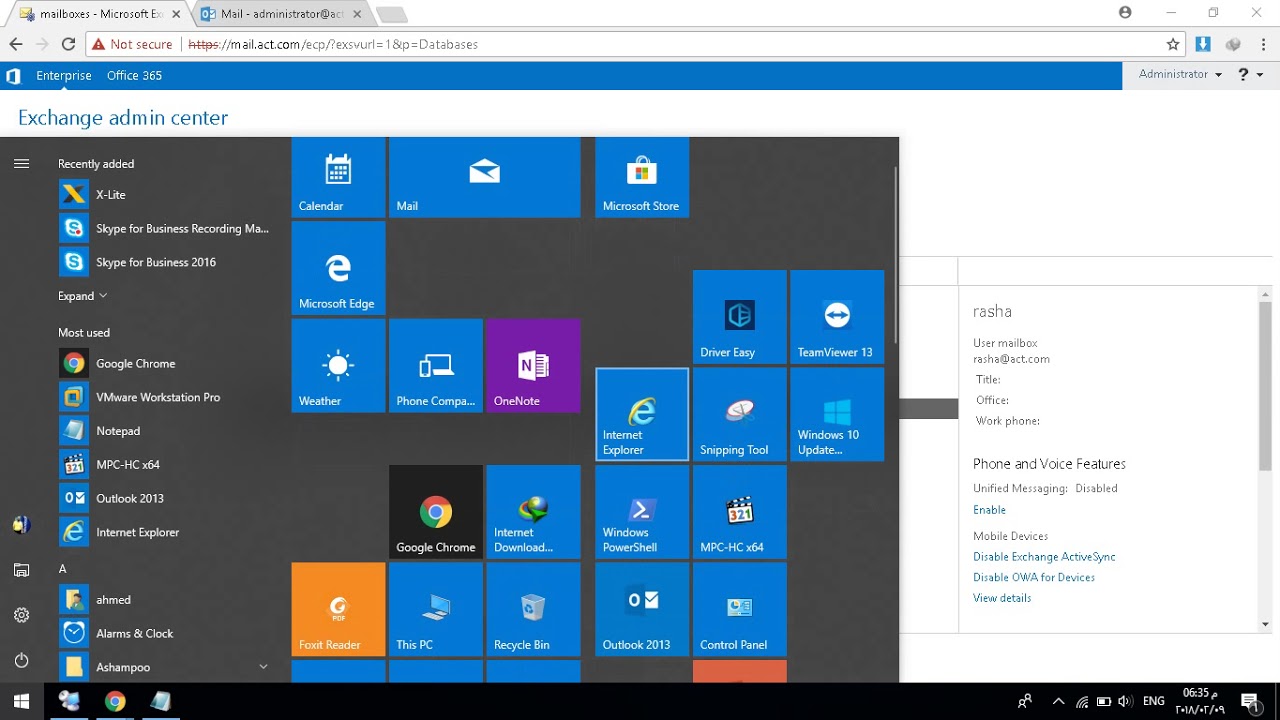Click the browser back button
This screenshot has height=720, width=1280.
(x=16, y=44)
